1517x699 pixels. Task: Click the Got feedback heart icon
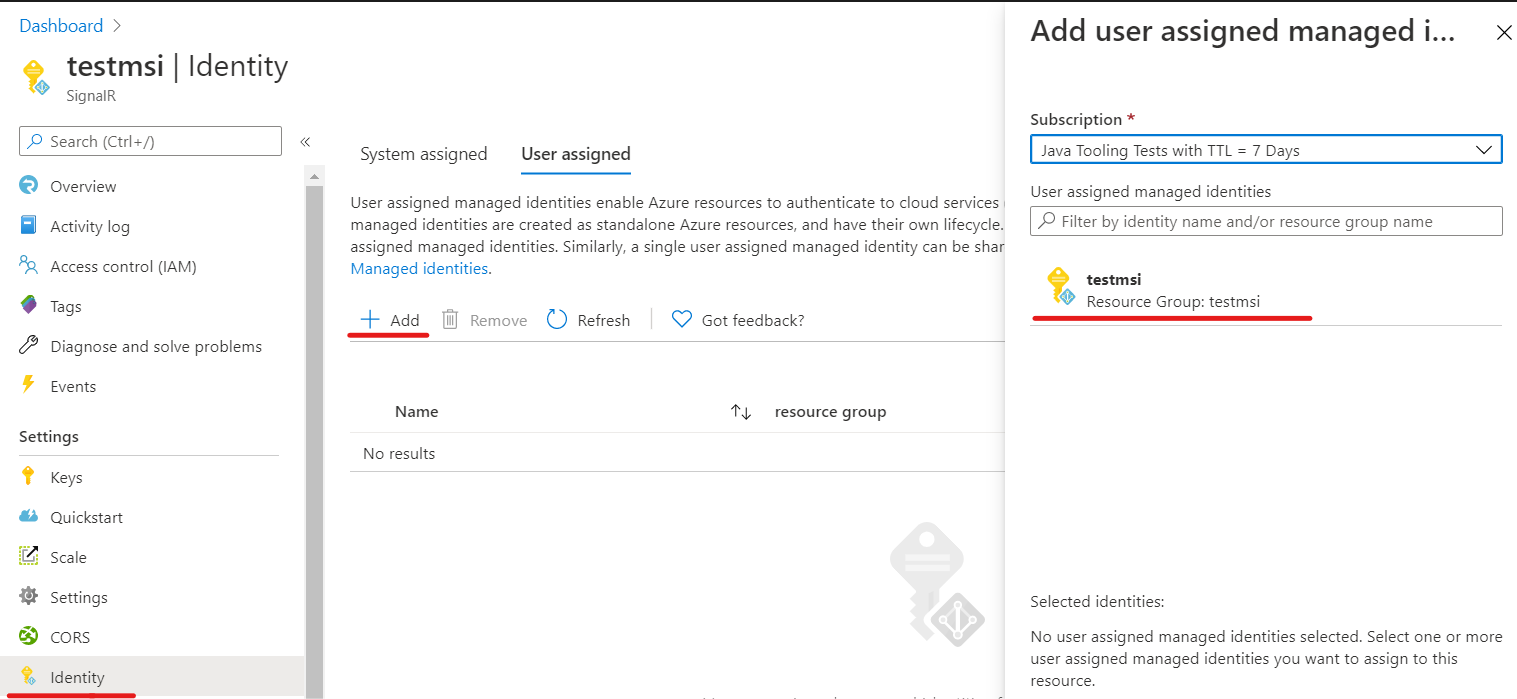point(682,319)
